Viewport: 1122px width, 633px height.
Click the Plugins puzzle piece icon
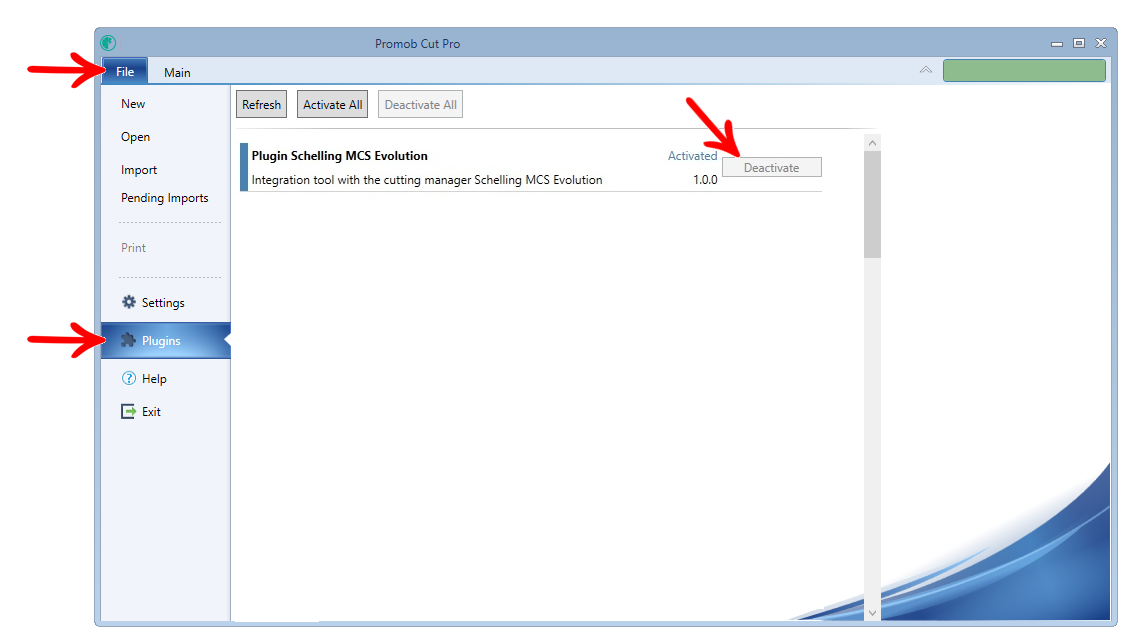coord(128,340)
